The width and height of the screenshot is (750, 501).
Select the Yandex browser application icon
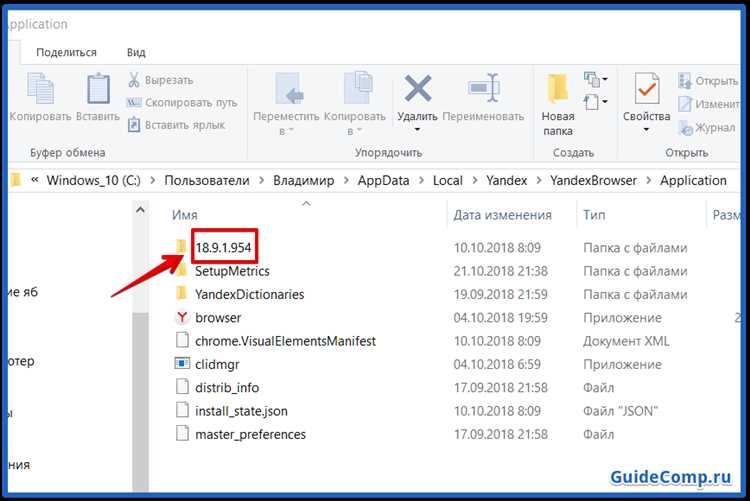click(x=182, y=317)
